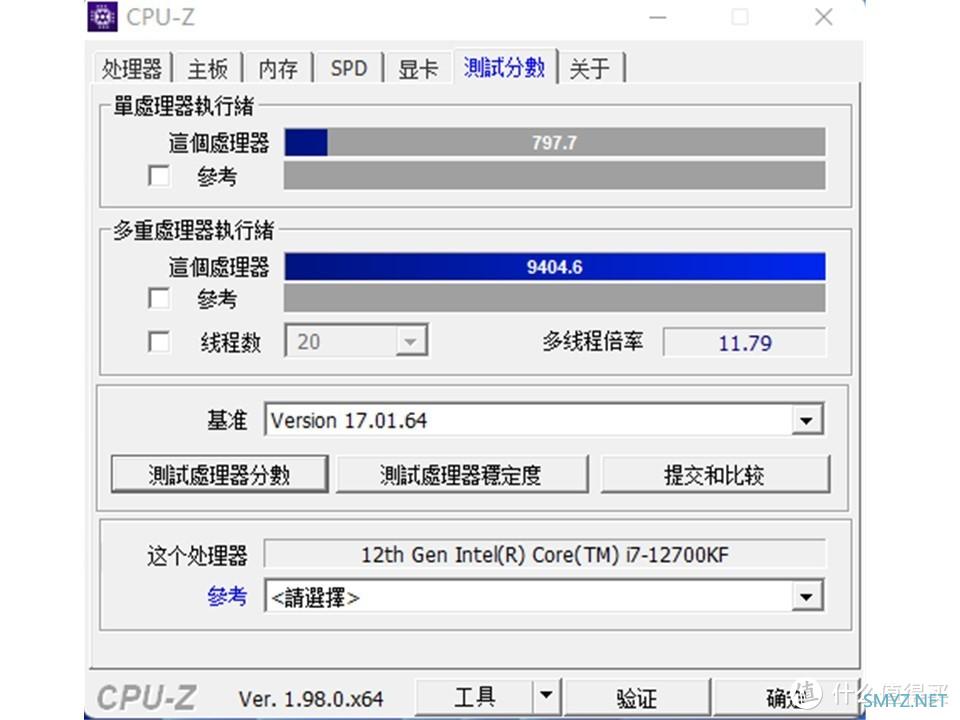Open the 參考 <請選擇> processor dropdown
Image resolution: width=960 pixels, height=720 pixels.
tap(544, 596)
